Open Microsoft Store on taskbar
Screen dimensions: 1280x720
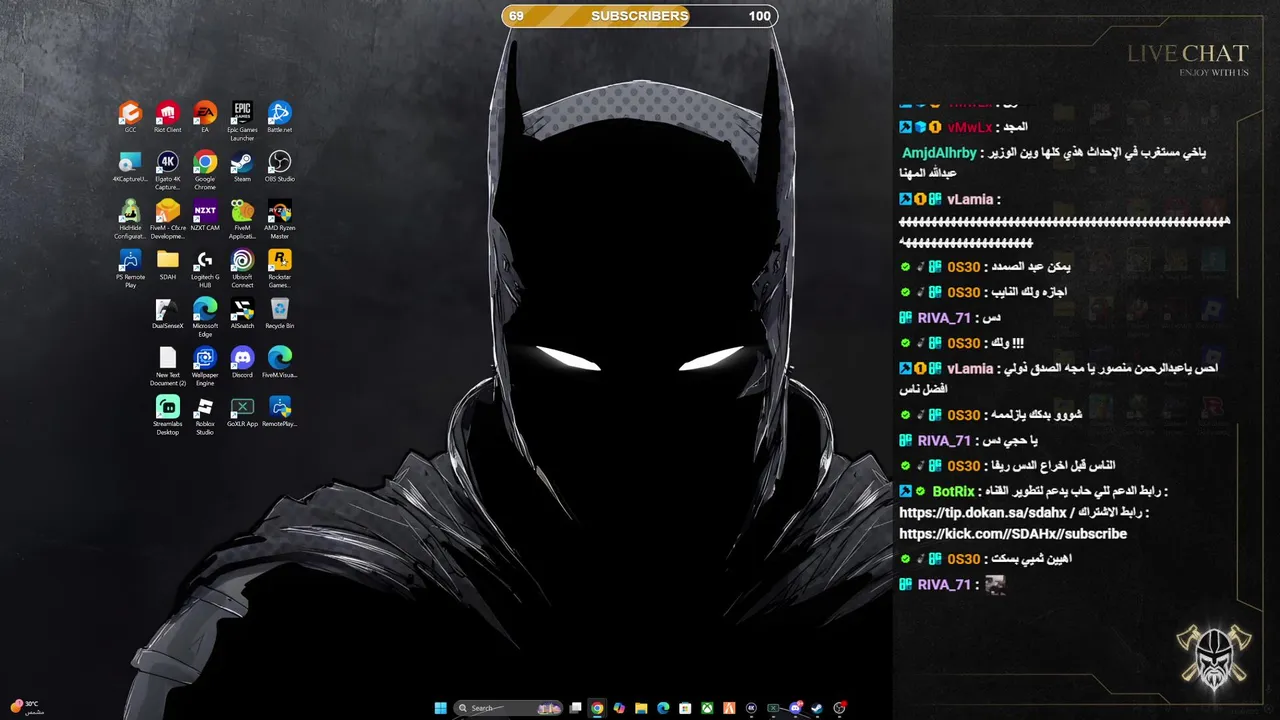click(x=685, y=708)
